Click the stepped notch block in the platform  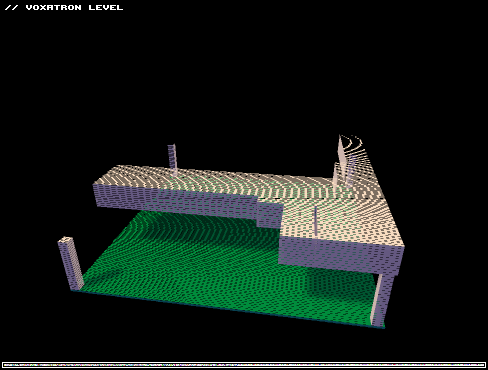[x=269, y=212]
